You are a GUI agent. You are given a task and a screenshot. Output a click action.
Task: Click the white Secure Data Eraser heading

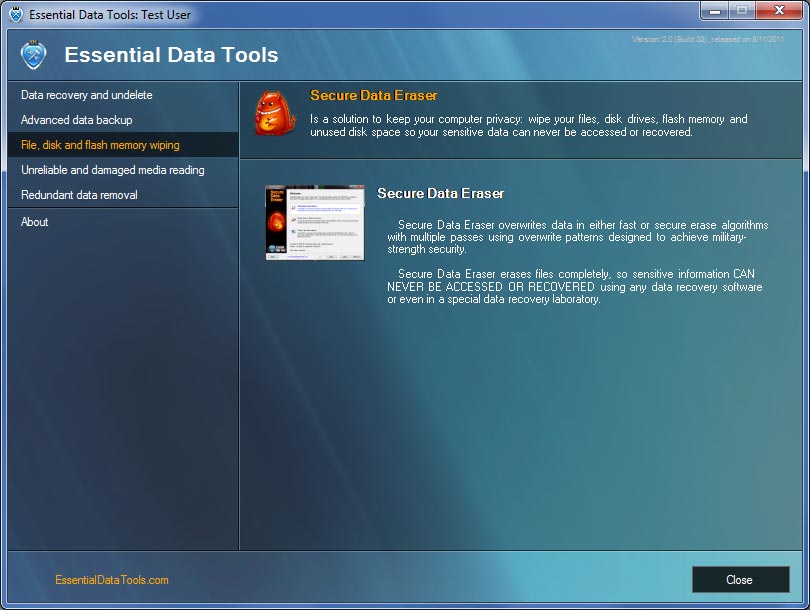pos(440,193)
